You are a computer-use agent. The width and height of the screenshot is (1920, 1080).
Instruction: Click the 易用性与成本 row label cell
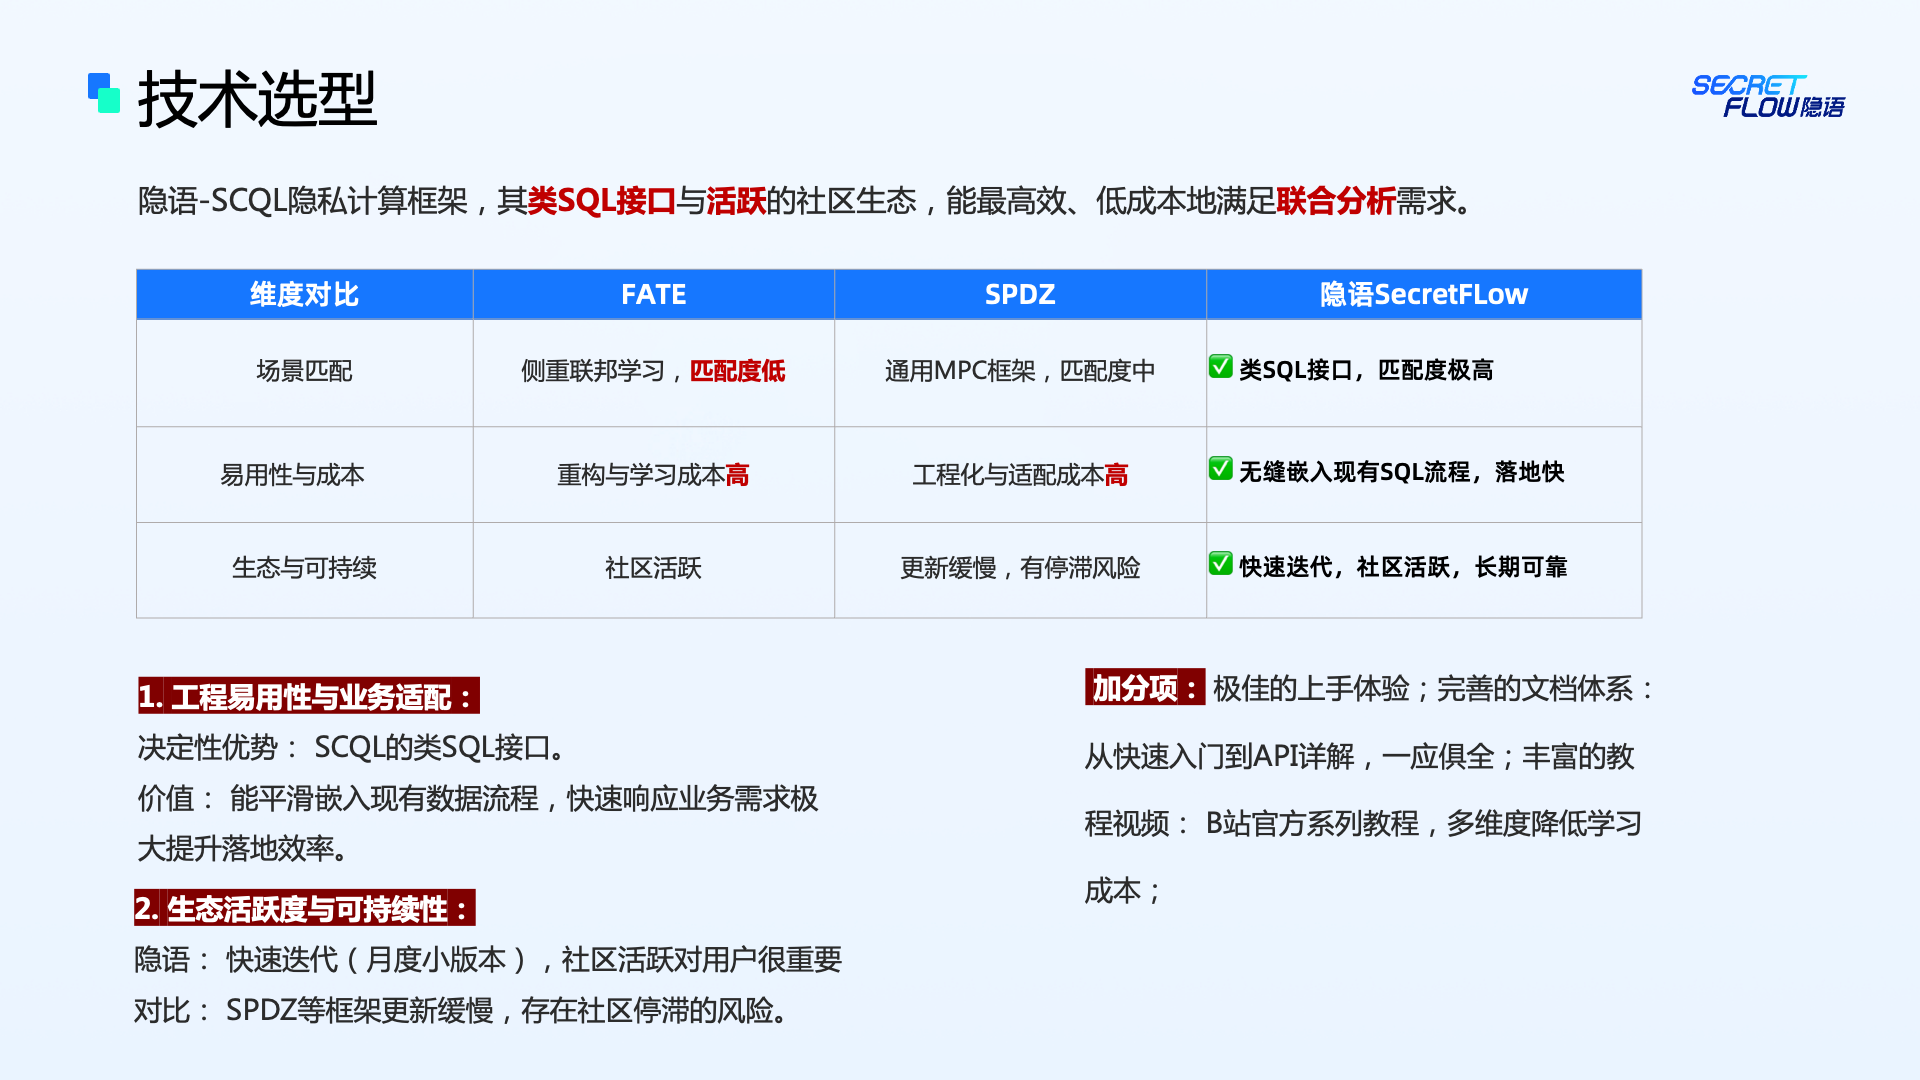point(292,475)
